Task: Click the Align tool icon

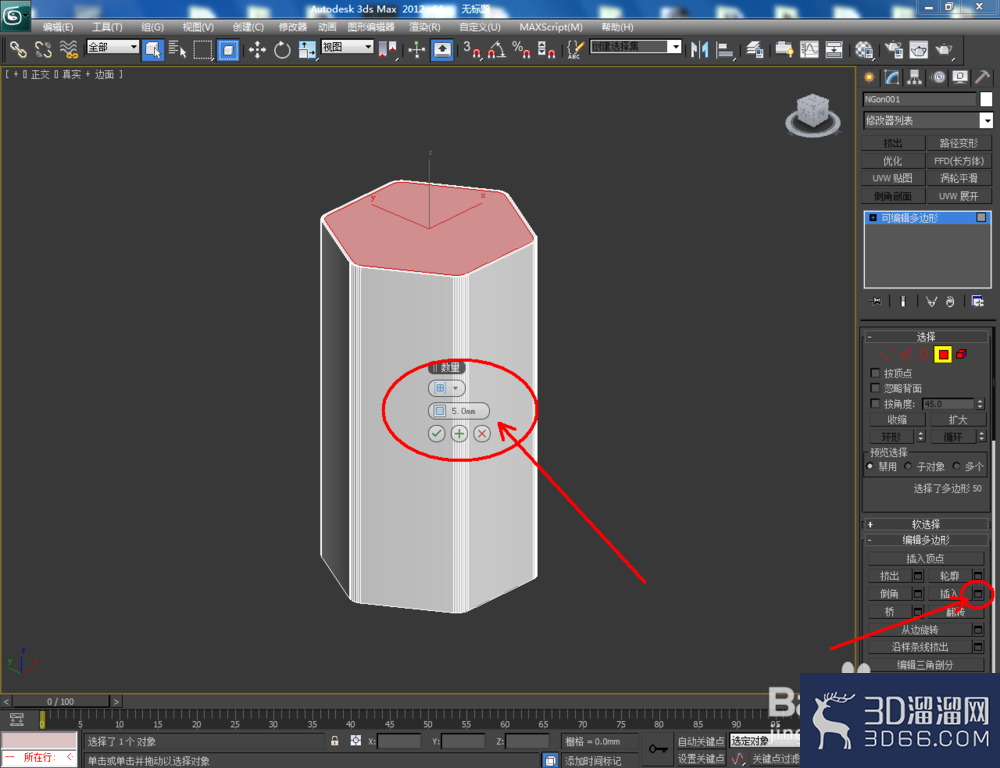Action: pos(725,50)
